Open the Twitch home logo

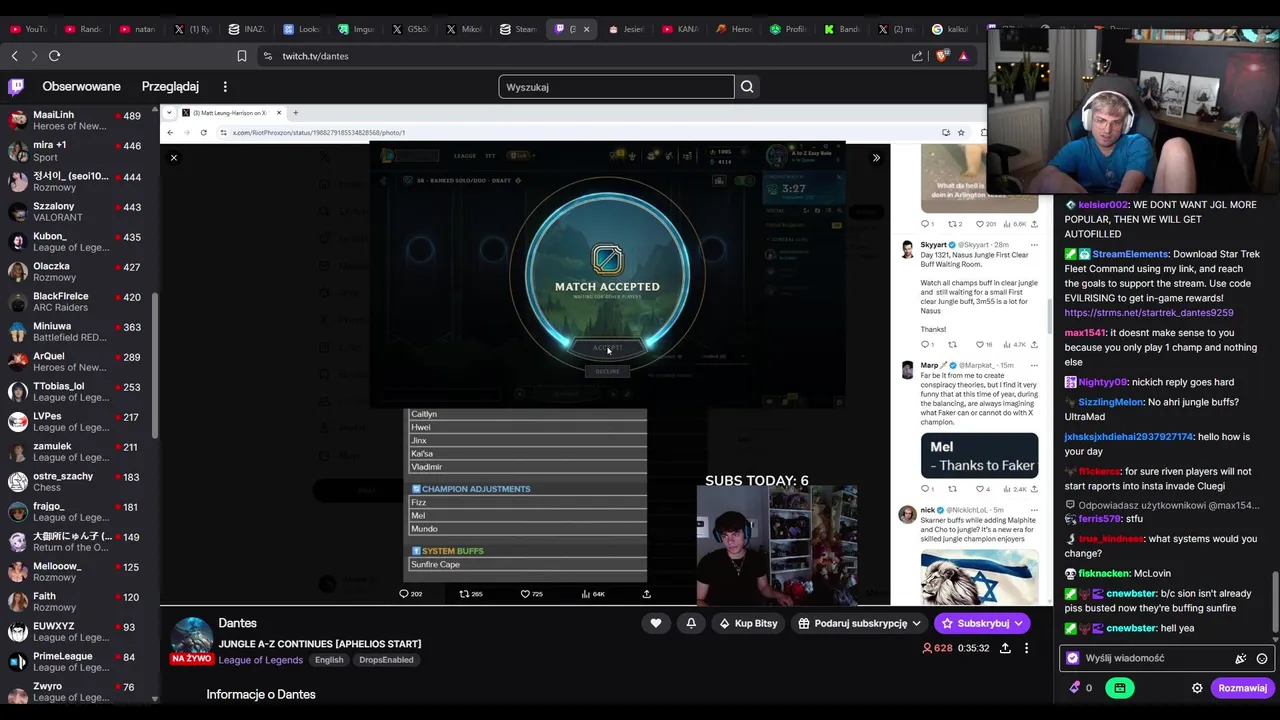(x=16, y=87)
